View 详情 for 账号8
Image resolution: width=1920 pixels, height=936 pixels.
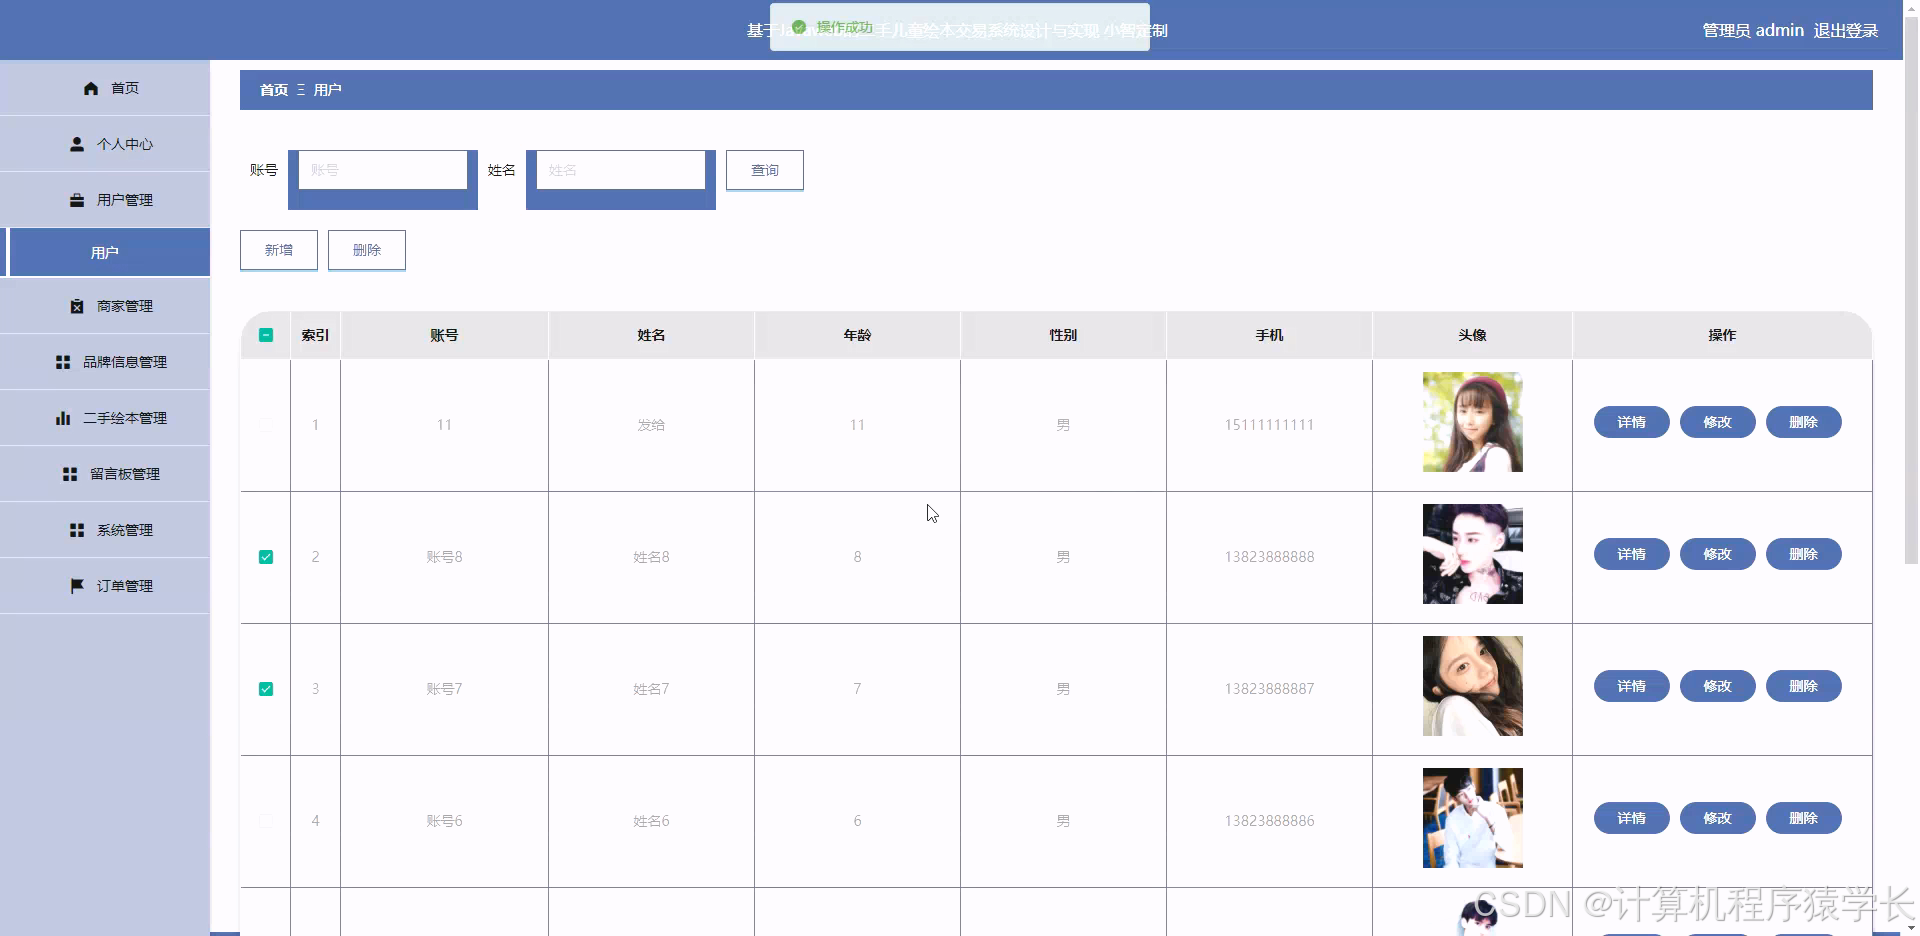click(1632, 554)
